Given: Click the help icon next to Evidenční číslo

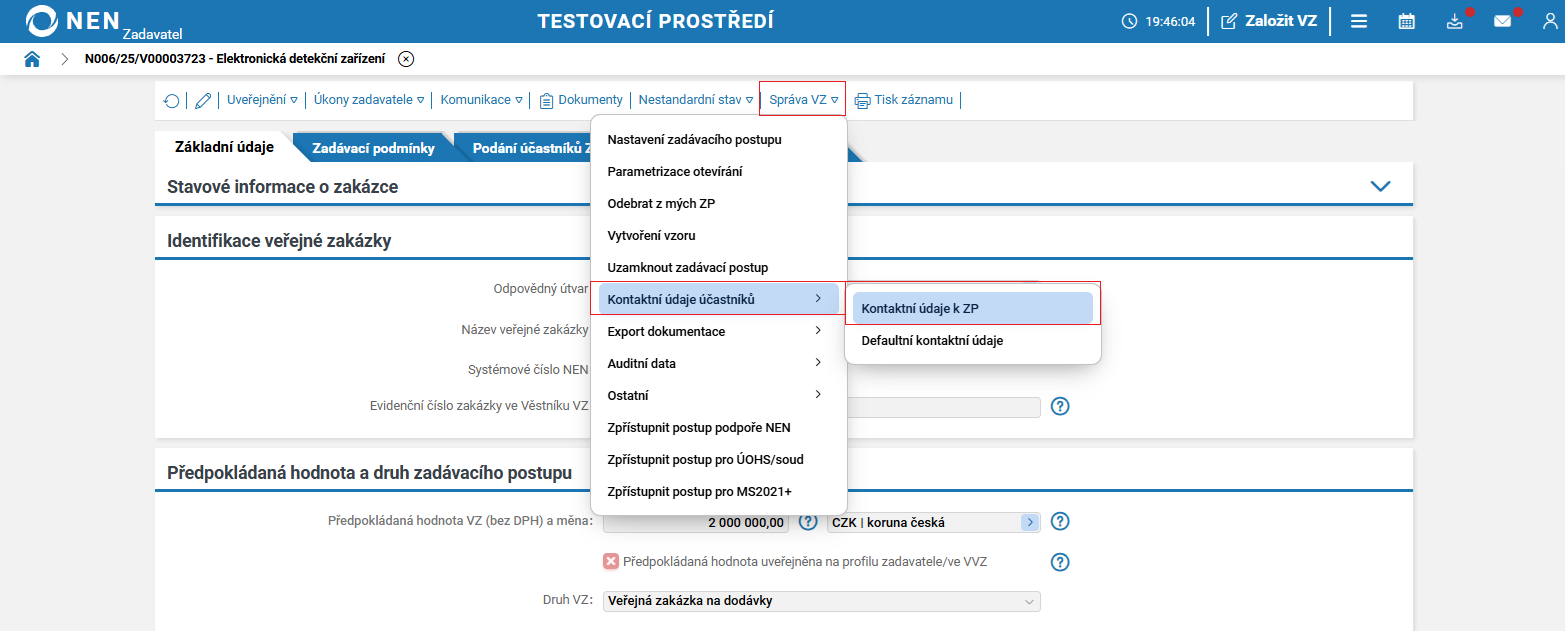Looking at the screenshot, I should tap(1061, 406).
